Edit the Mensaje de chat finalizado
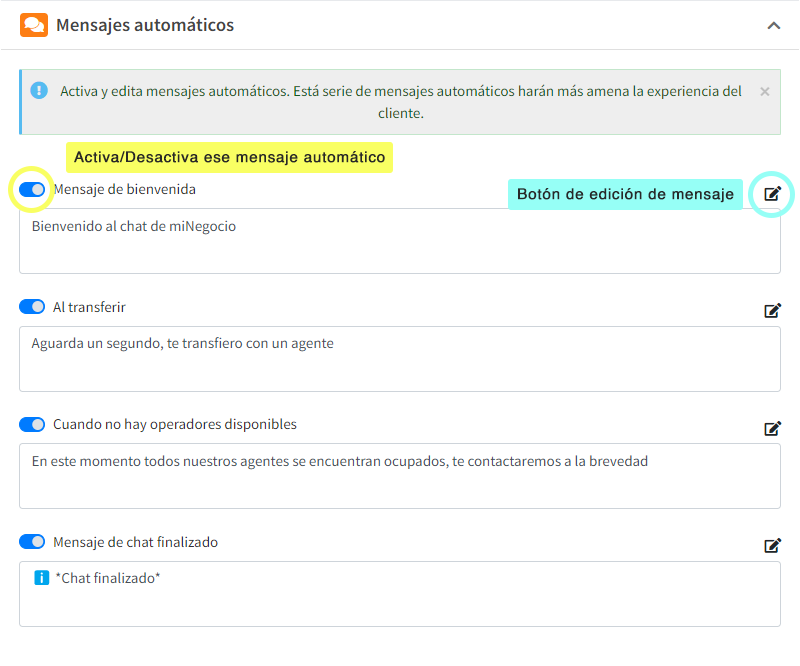The image size is (800, 666). click(772, 546)
